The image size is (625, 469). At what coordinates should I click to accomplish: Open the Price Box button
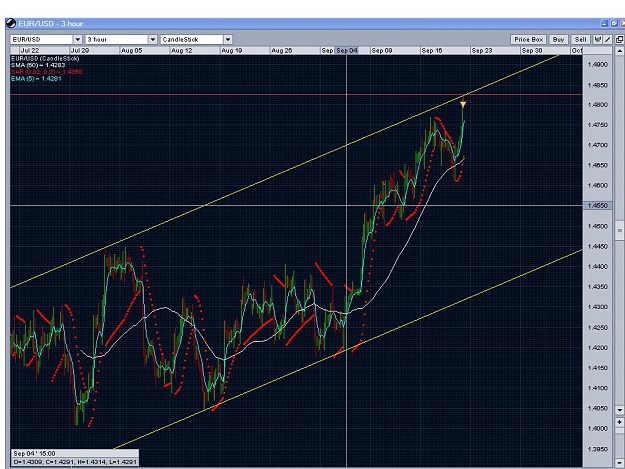point(529,39)
